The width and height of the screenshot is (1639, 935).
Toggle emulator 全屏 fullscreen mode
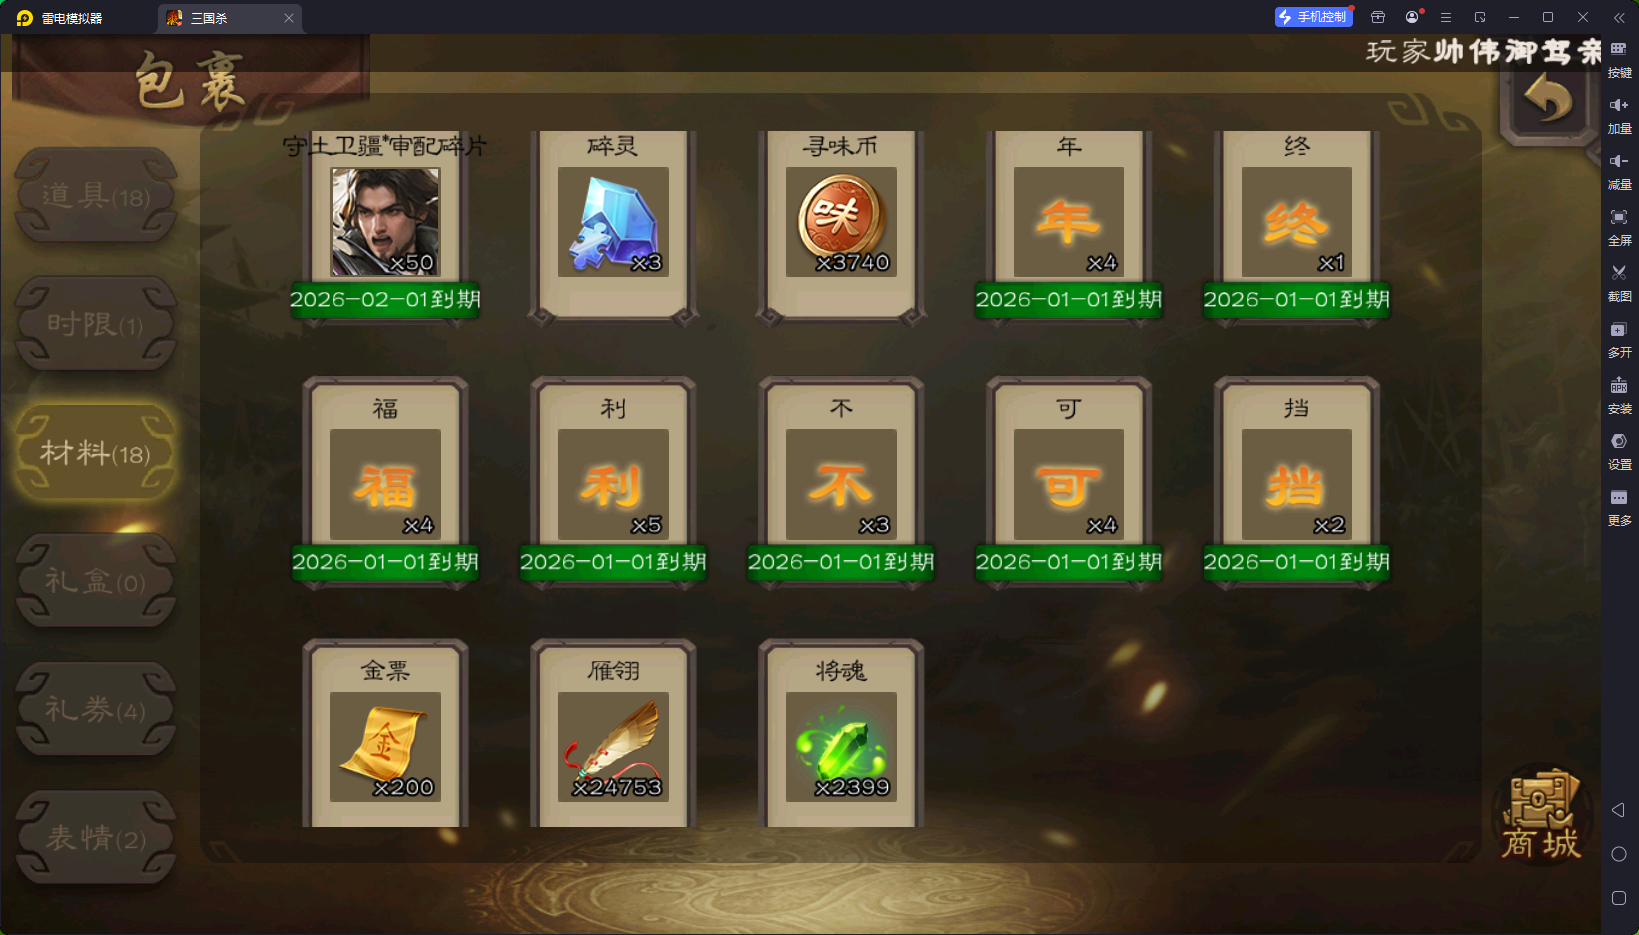click(1619, 227)
